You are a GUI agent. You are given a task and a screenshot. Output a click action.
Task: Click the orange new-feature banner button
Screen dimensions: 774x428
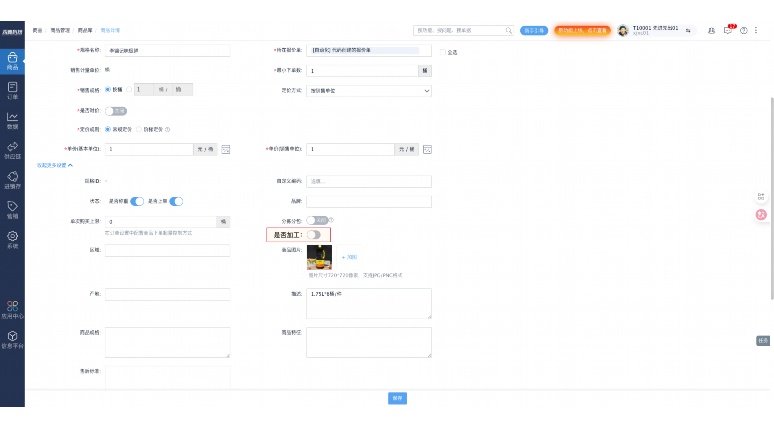pos(582,31)
